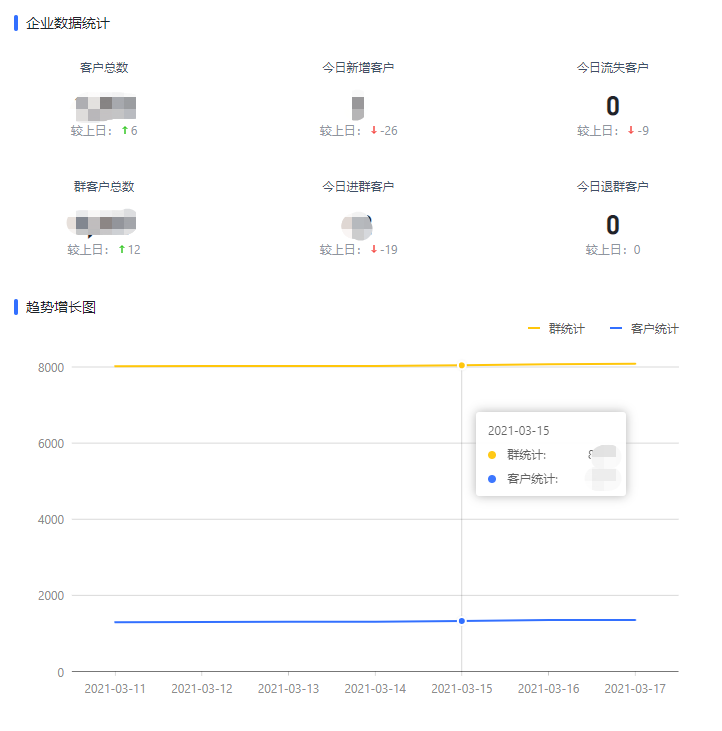Click the 8000 y-axis label

[51, 368]
